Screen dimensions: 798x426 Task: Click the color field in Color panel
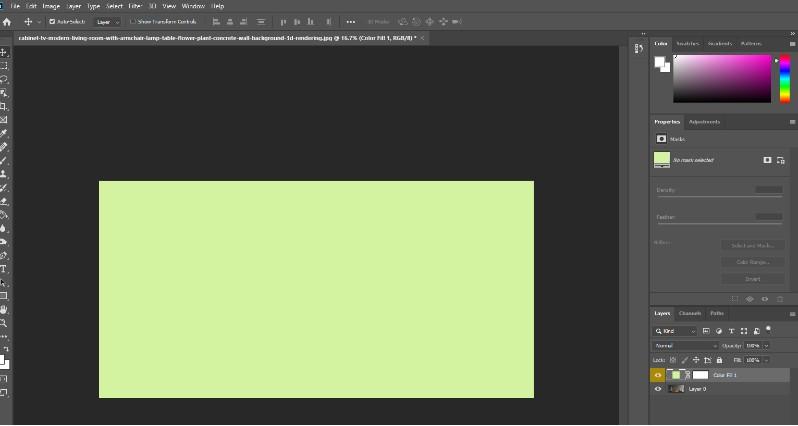[722, 79]
